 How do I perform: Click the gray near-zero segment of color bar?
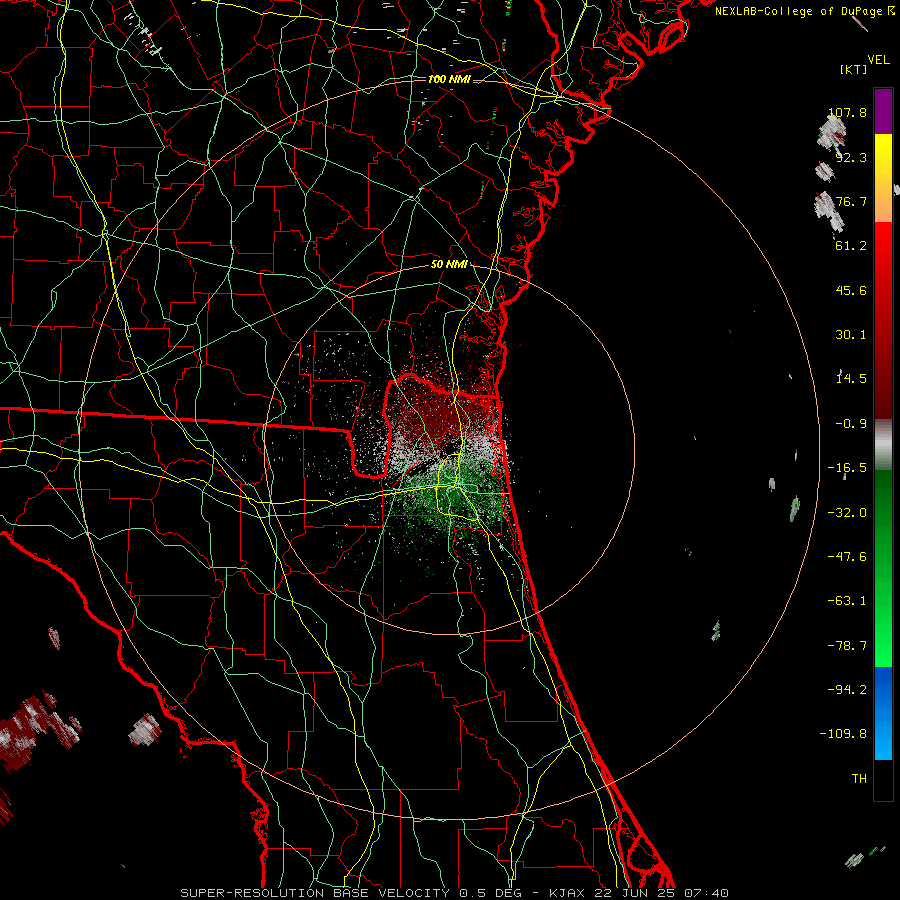(883, 443)
